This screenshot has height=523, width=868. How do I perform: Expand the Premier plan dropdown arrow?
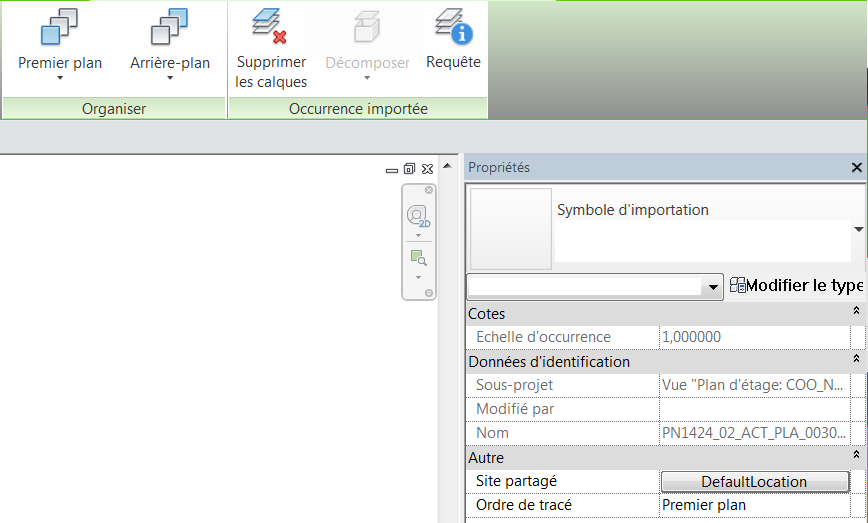[x=59, y=79]
